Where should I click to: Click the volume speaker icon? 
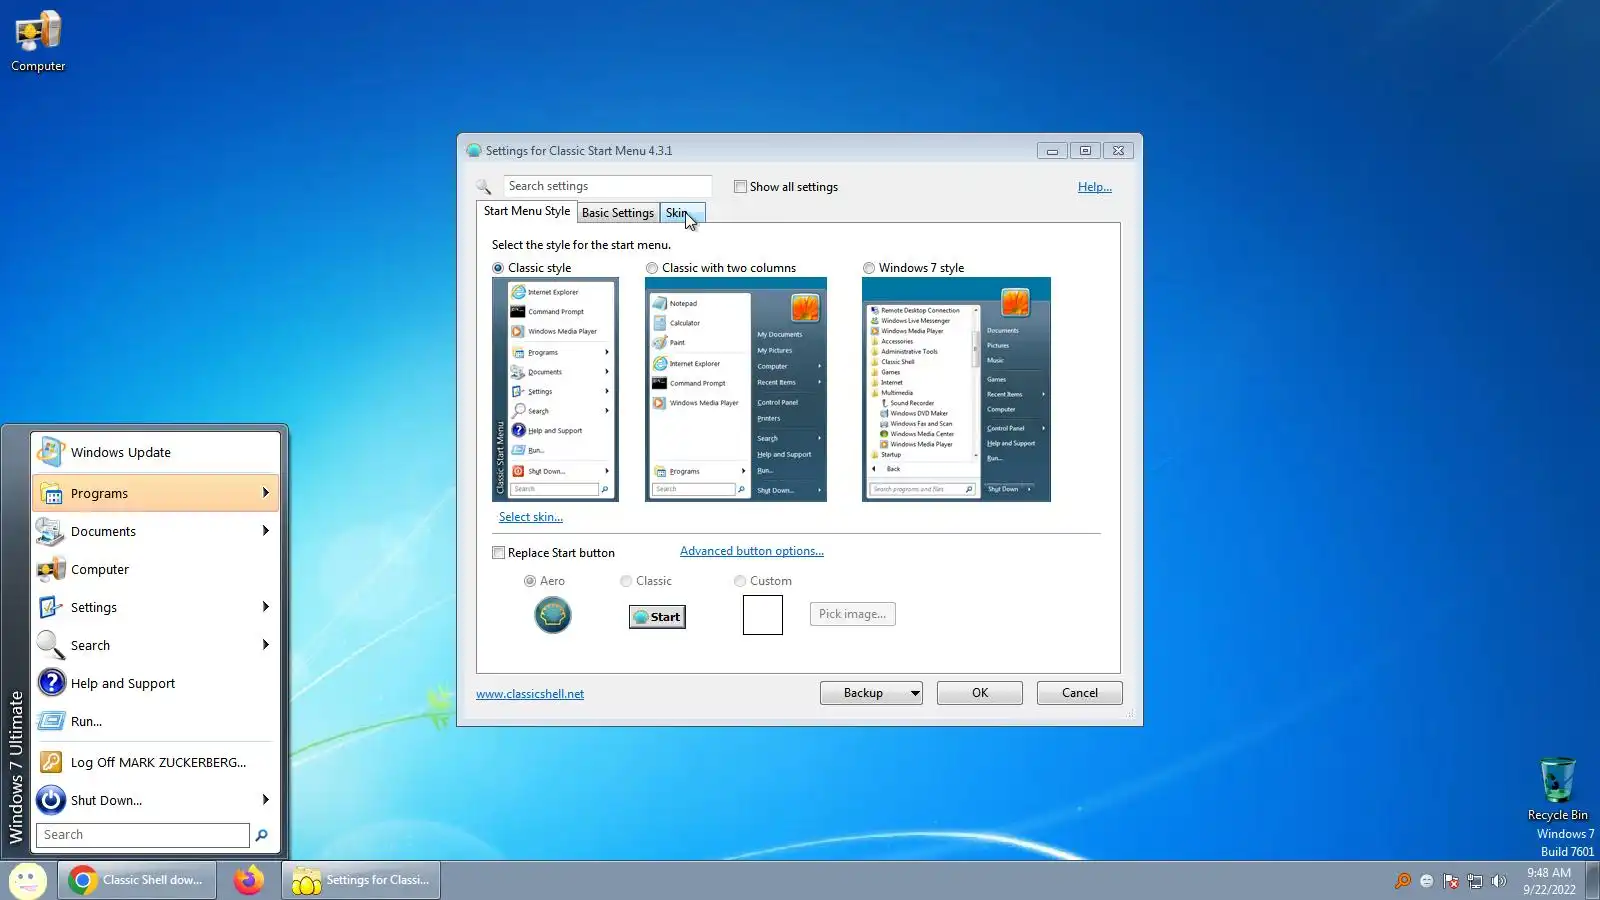[1498, 881]
